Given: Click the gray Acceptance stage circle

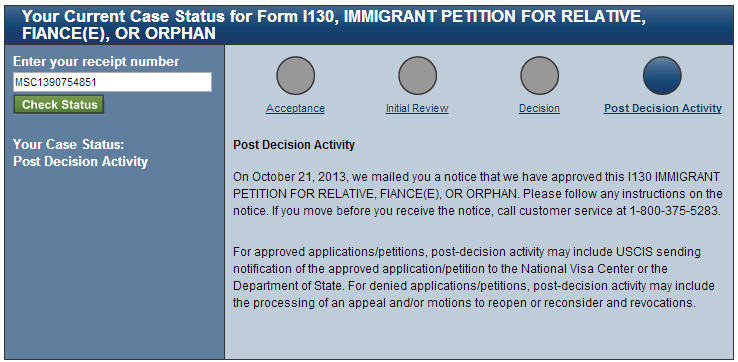Looking at the screenshot, I should click(x=295, y=75).
